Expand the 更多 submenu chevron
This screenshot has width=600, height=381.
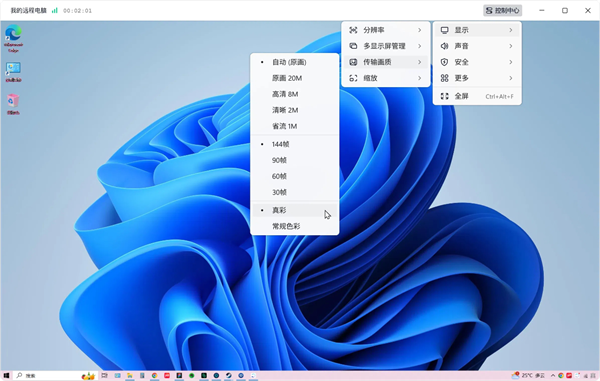point(511,78)
